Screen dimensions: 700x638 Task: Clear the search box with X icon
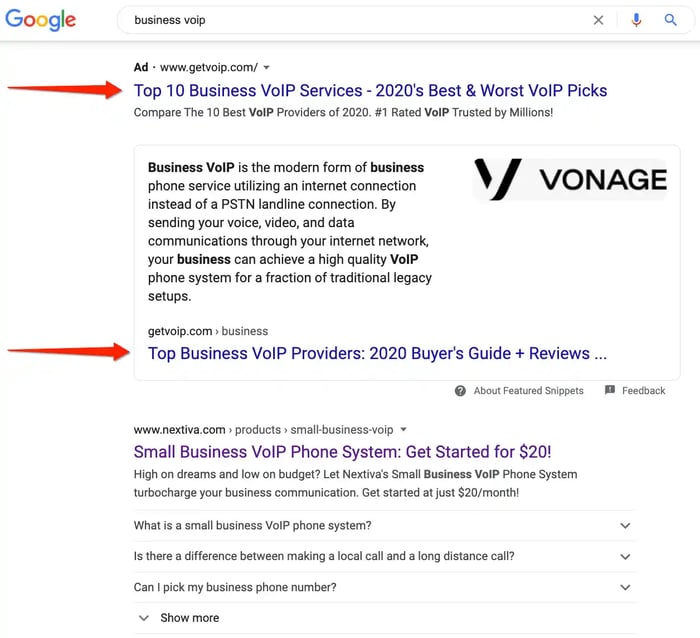[x=599, y=20]
